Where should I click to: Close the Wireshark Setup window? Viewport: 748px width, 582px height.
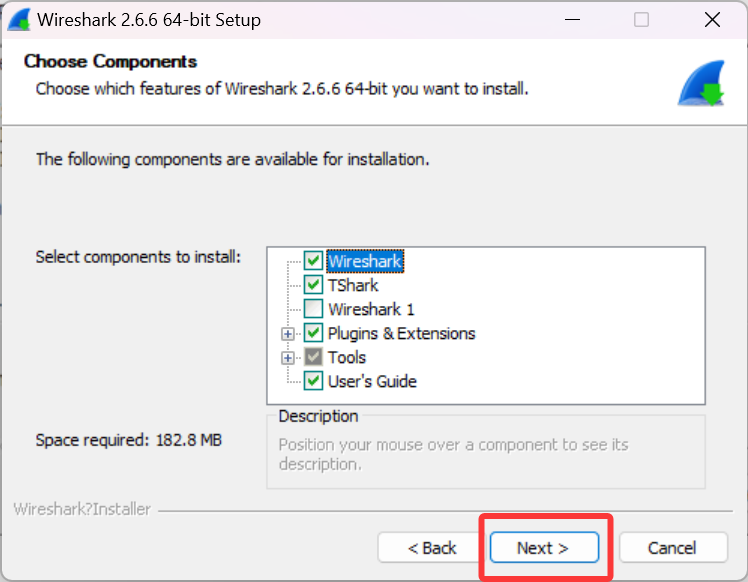[x=712, y=20]
